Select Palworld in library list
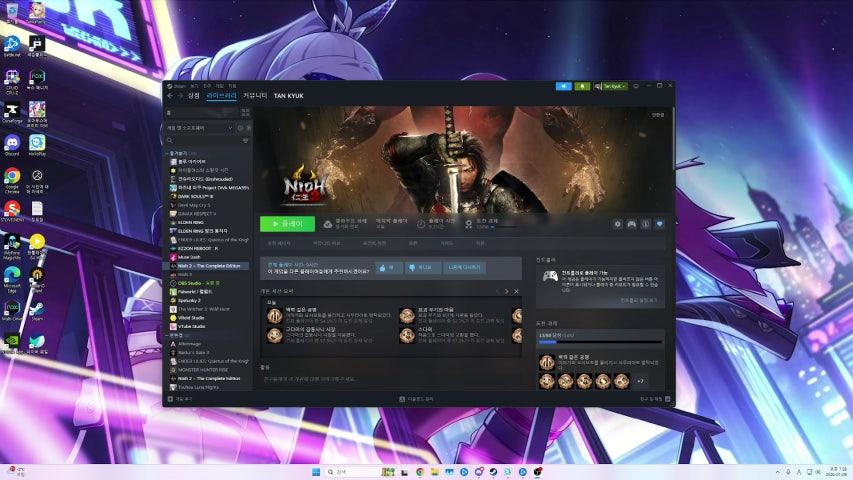This screenshot has height=480, width=853. coord(194,292)
